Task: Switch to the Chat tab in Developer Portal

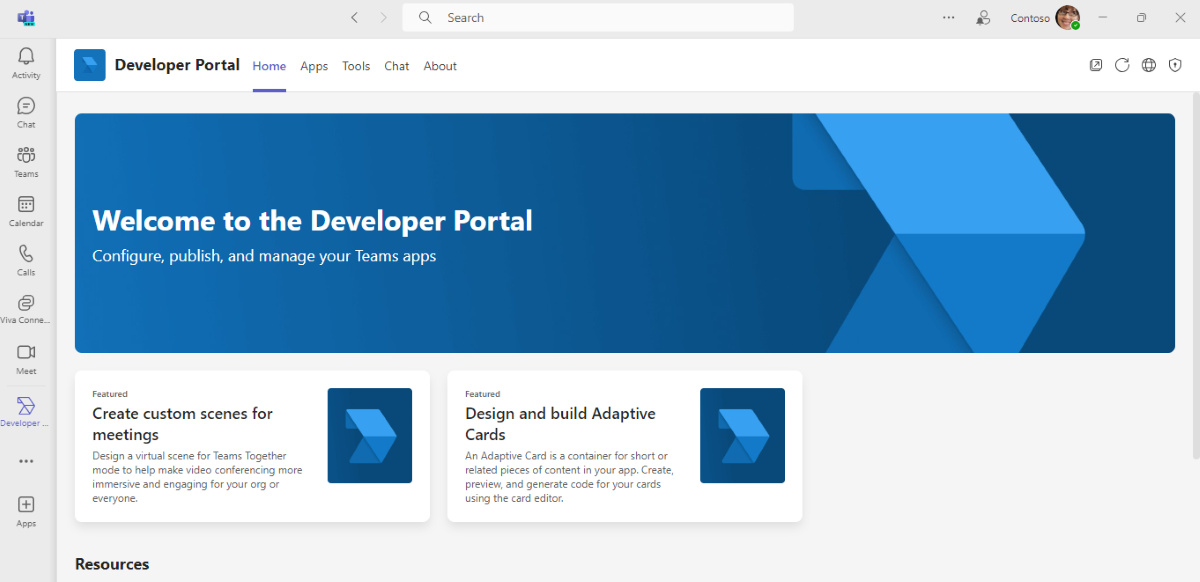Action: pos(397,66)
